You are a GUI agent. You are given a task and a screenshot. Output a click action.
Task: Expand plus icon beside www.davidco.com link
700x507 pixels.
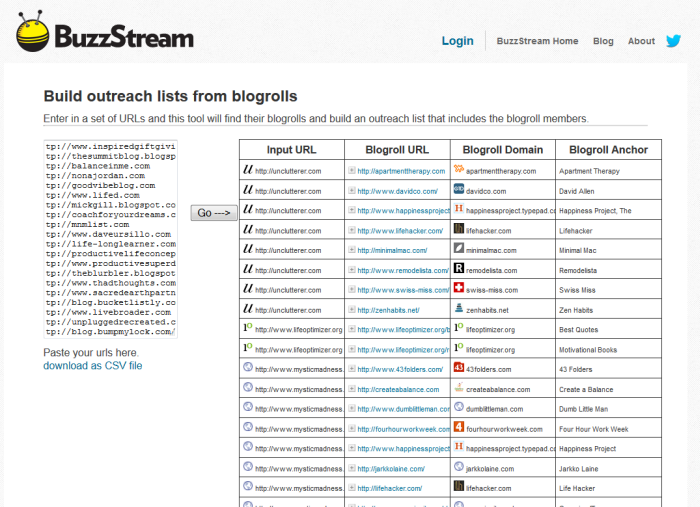pos(352,191)
